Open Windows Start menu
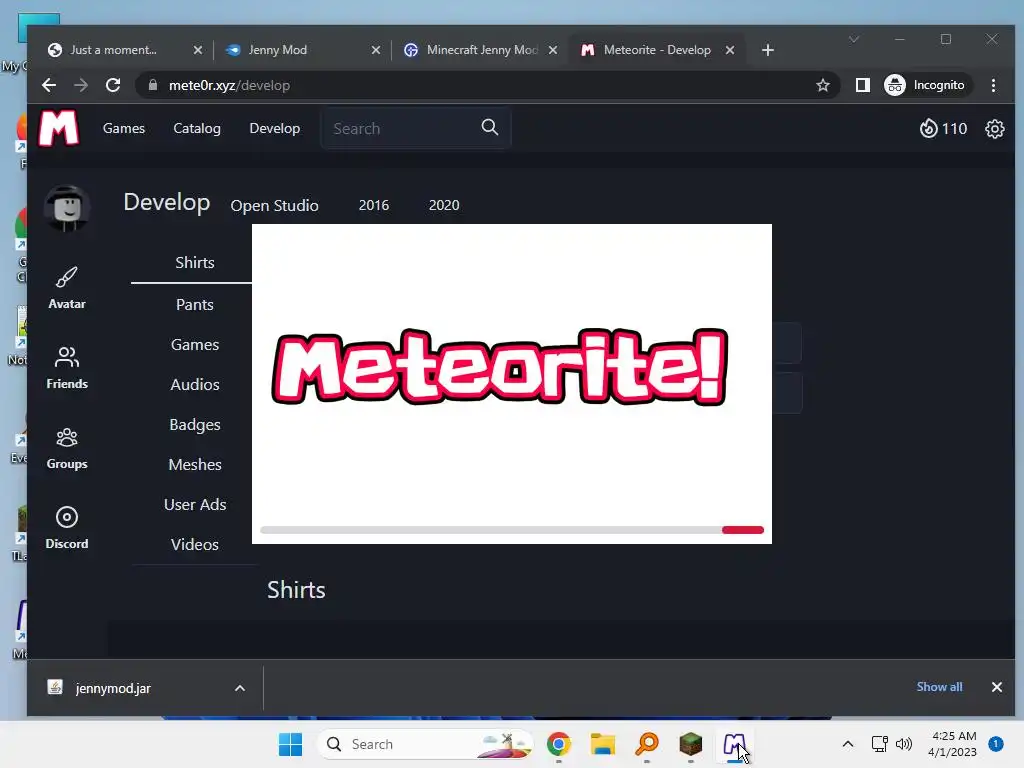1024x768 pixels. coord(291,744)
